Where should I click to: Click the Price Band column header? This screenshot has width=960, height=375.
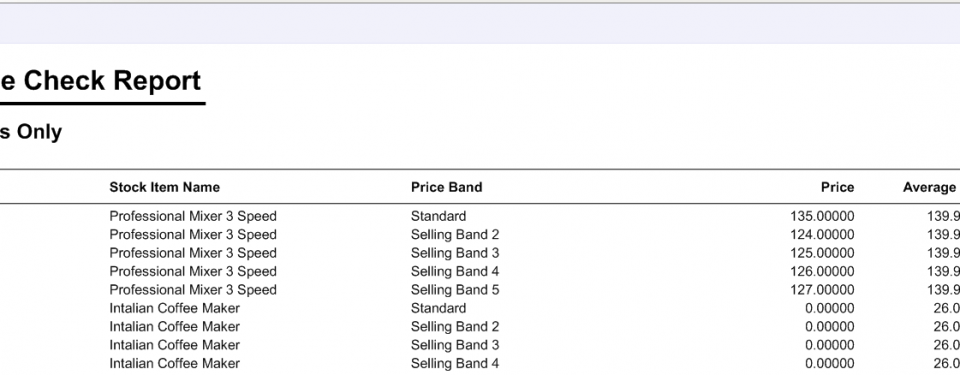446,188
